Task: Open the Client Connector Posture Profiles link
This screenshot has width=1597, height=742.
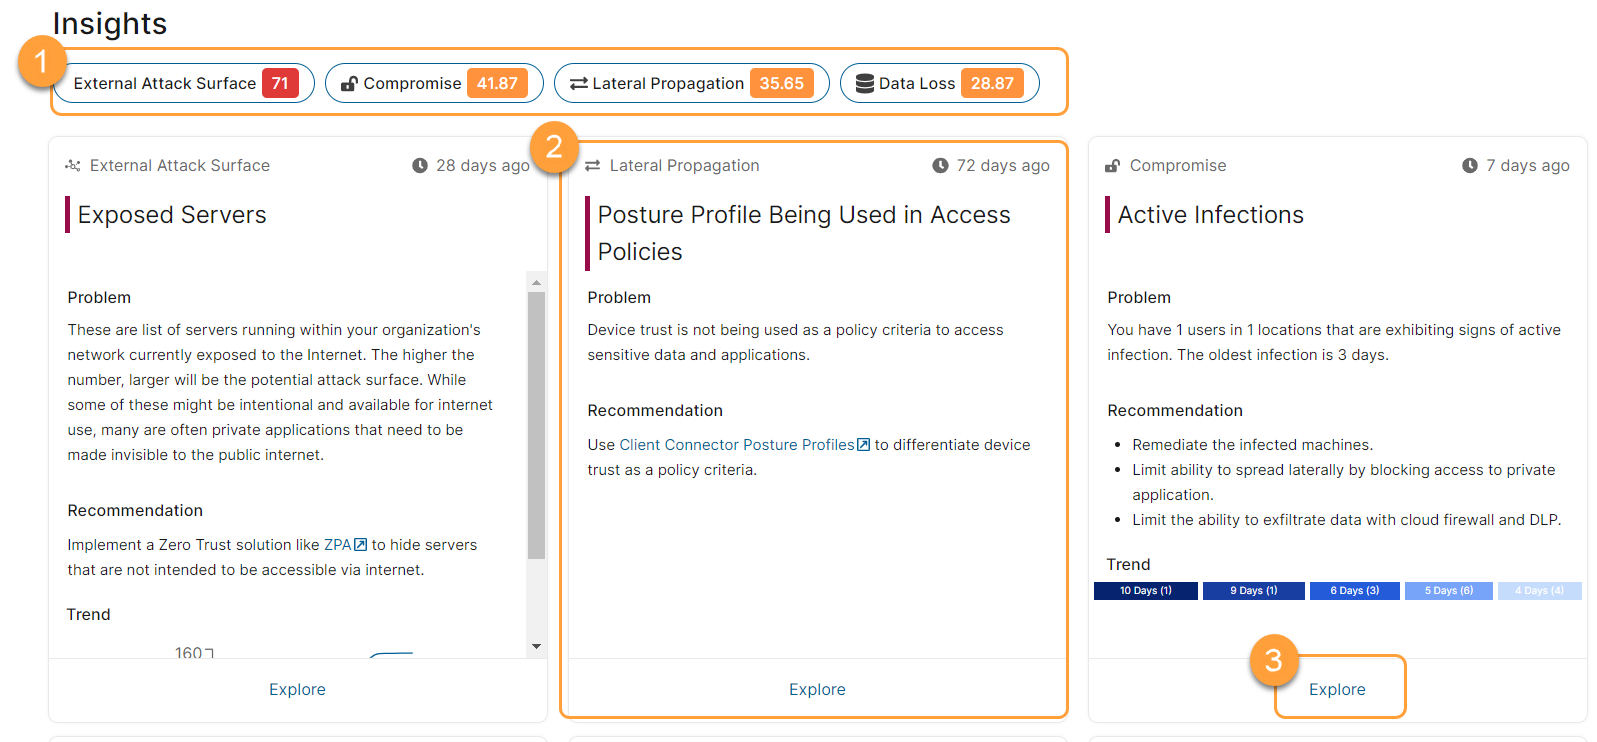Action: (736, 445)
